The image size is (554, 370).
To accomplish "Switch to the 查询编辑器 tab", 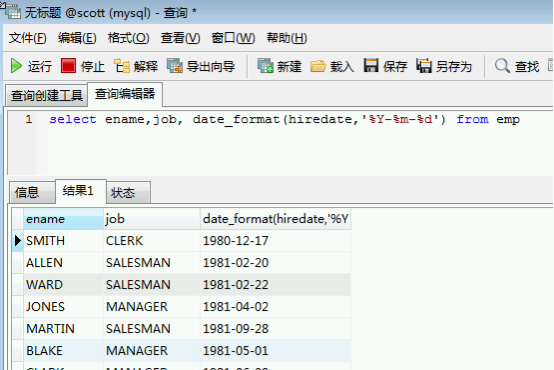I will [x=125, y=94].
